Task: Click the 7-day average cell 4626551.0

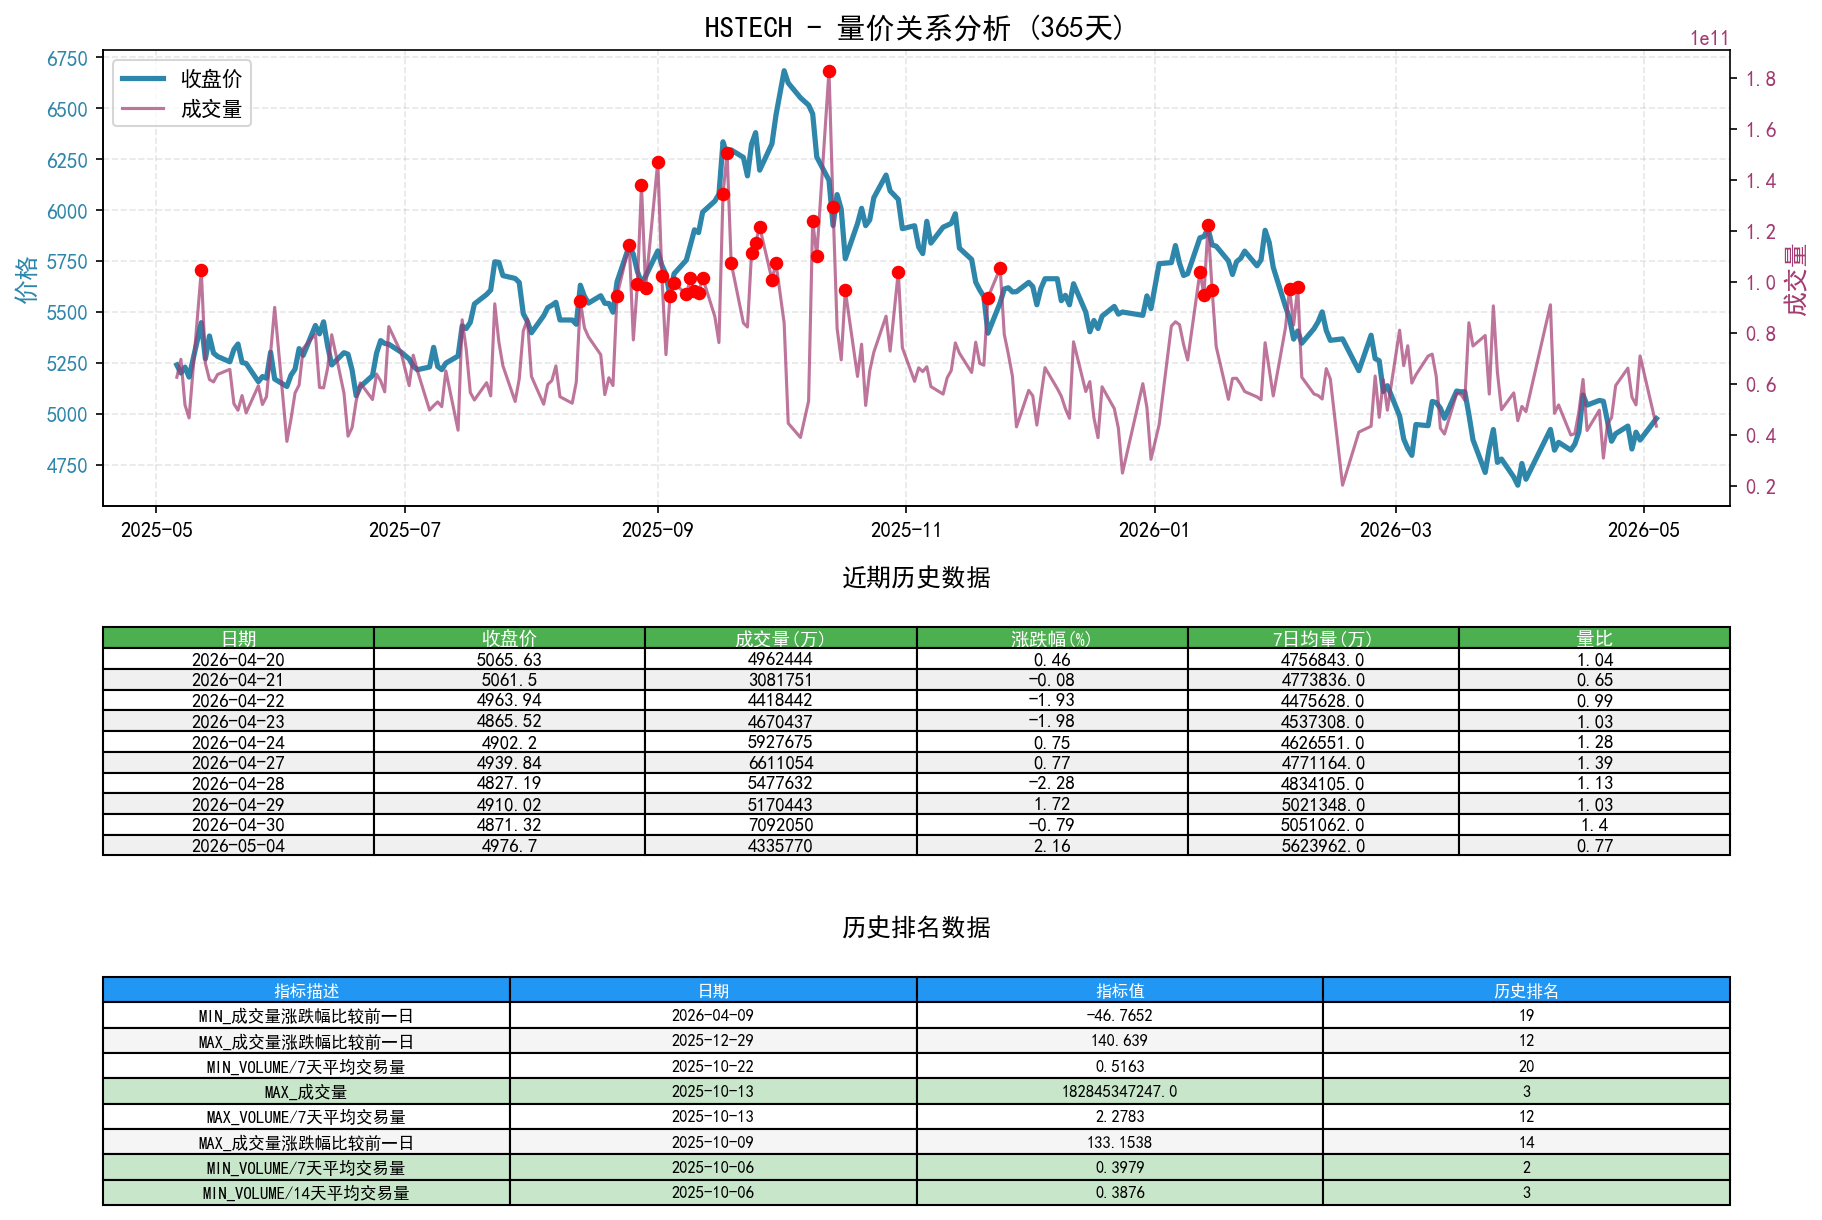Action: [1323, 742]
